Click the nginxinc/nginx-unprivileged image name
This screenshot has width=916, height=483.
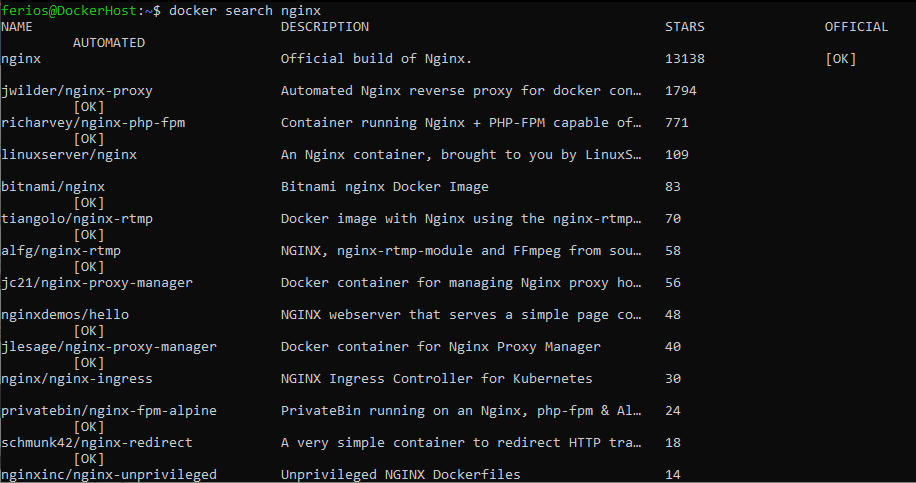click(x=109, y=475)
